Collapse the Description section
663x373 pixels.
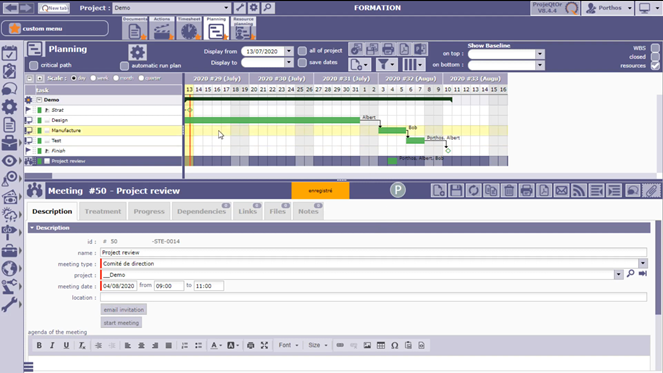pyautogui.click(x=32, y=228)
